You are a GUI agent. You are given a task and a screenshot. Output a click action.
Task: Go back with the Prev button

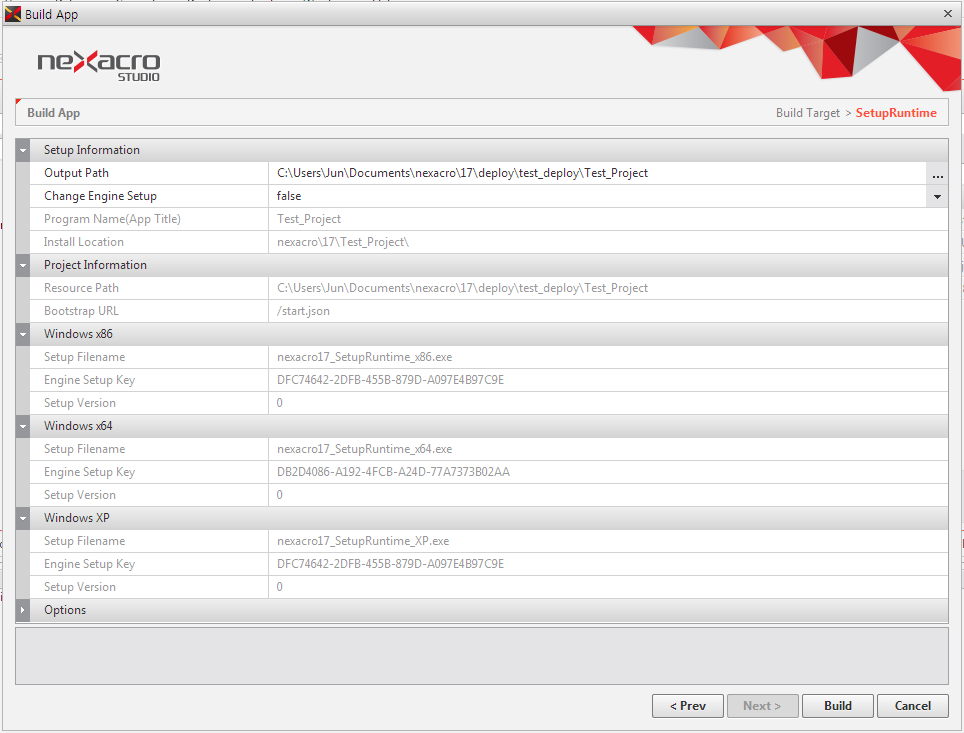pyautogui.click(x=687, y=706)
